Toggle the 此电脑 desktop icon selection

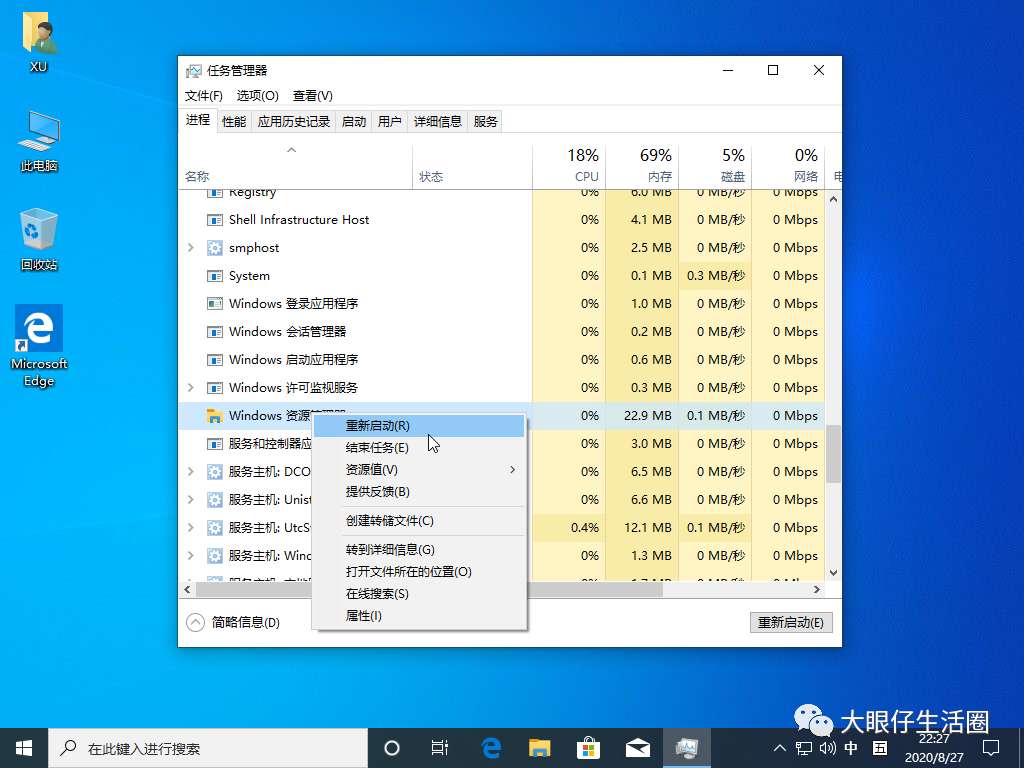tap(38, 130)
